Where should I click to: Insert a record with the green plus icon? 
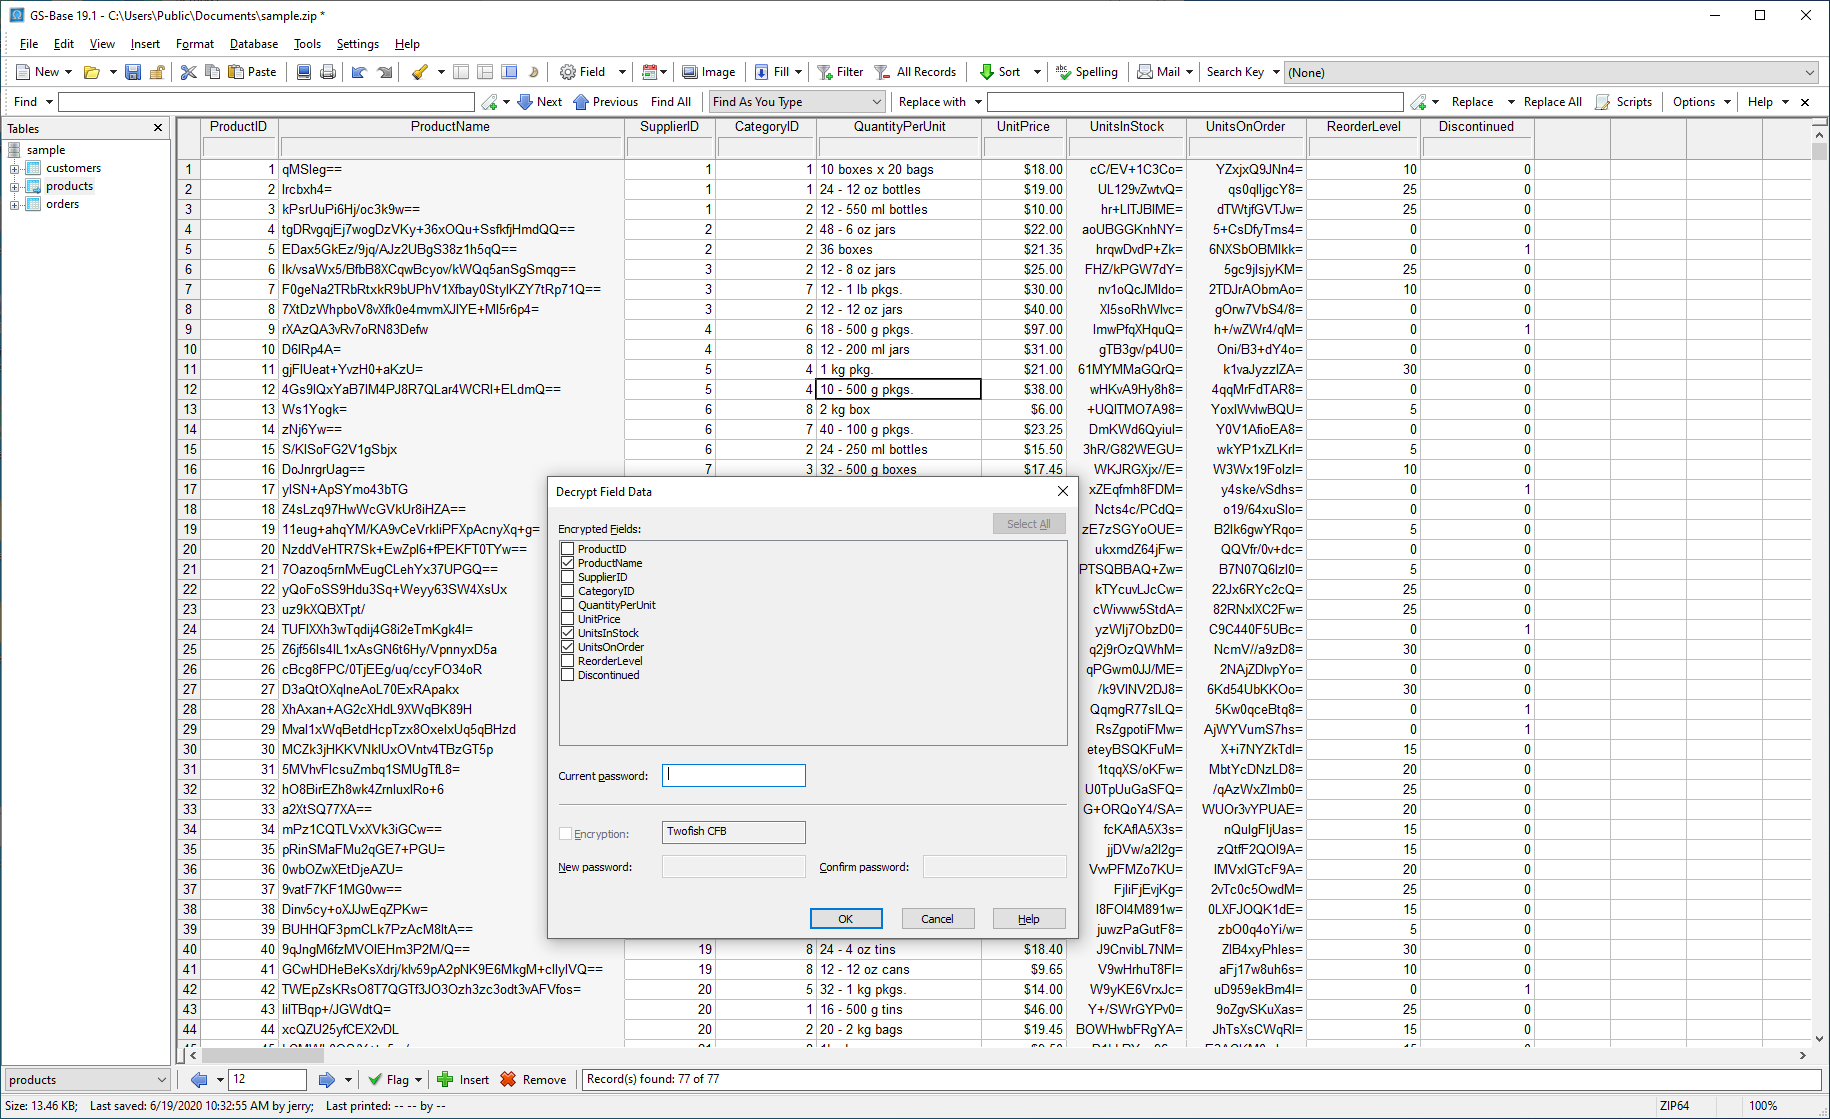[x=446, y=1080]
